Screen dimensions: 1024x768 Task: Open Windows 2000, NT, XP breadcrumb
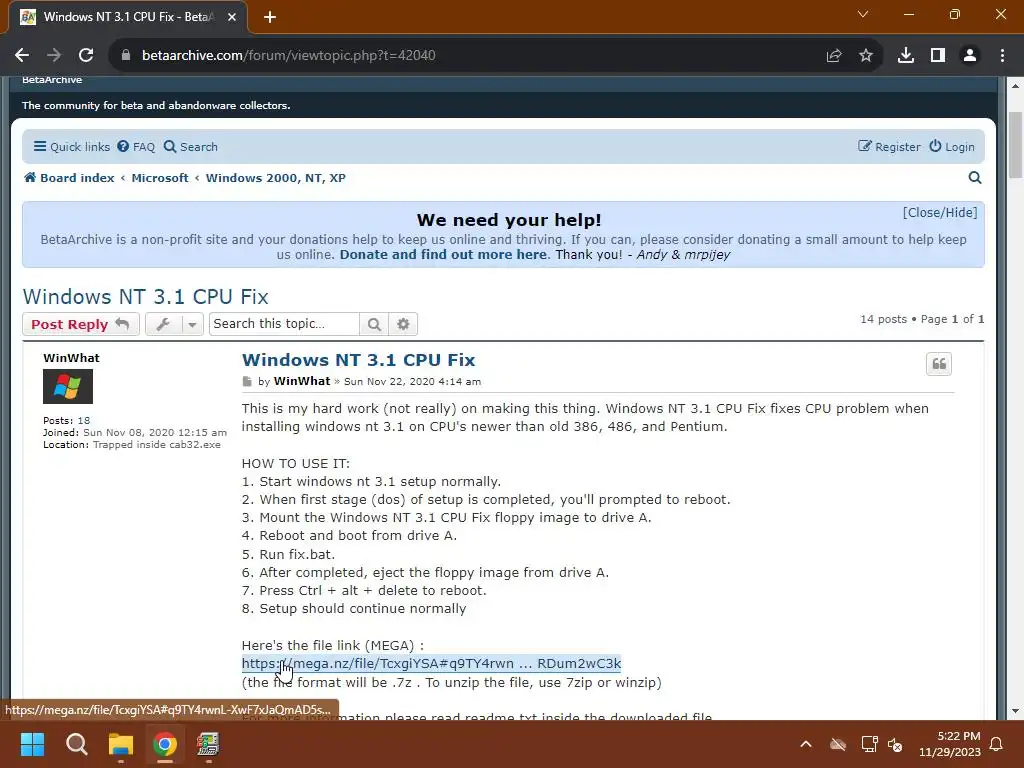(276, 178)
